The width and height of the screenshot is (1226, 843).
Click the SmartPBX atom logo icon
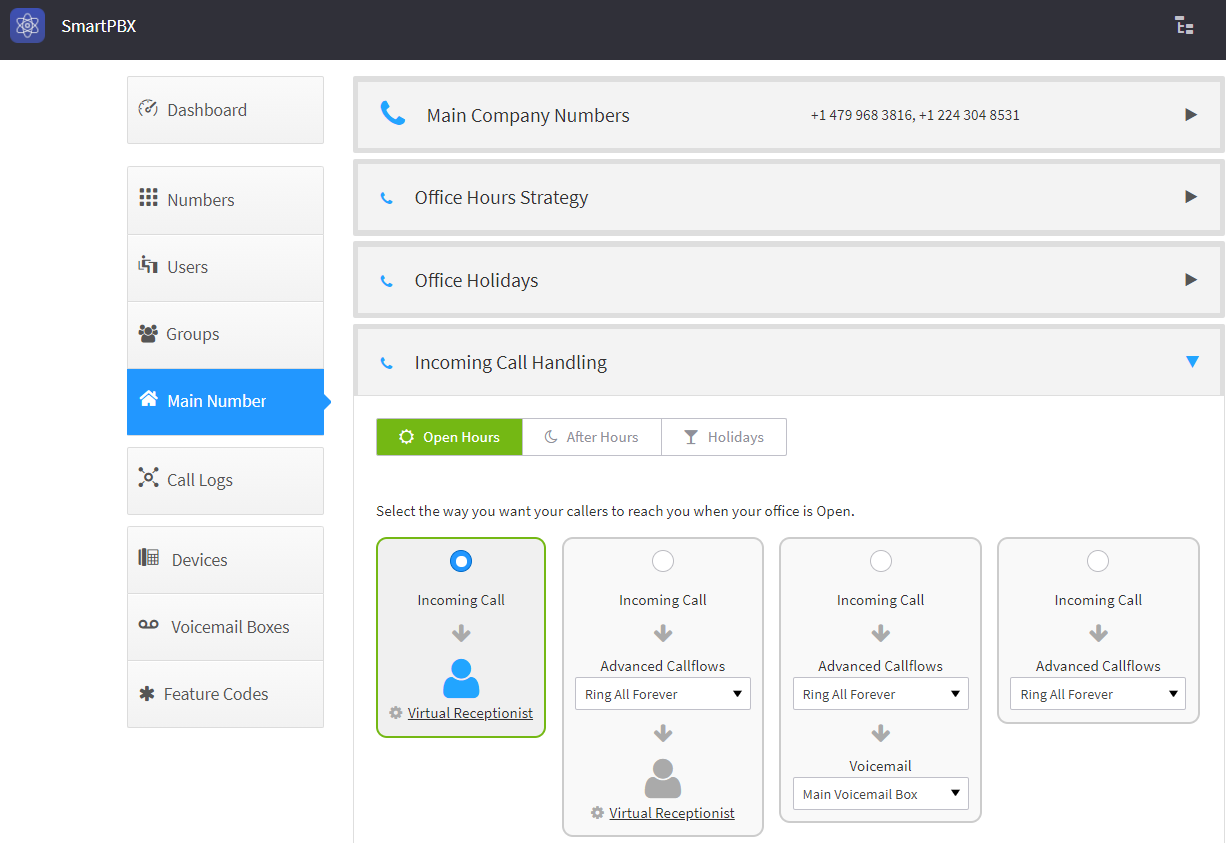pos(27,26)
